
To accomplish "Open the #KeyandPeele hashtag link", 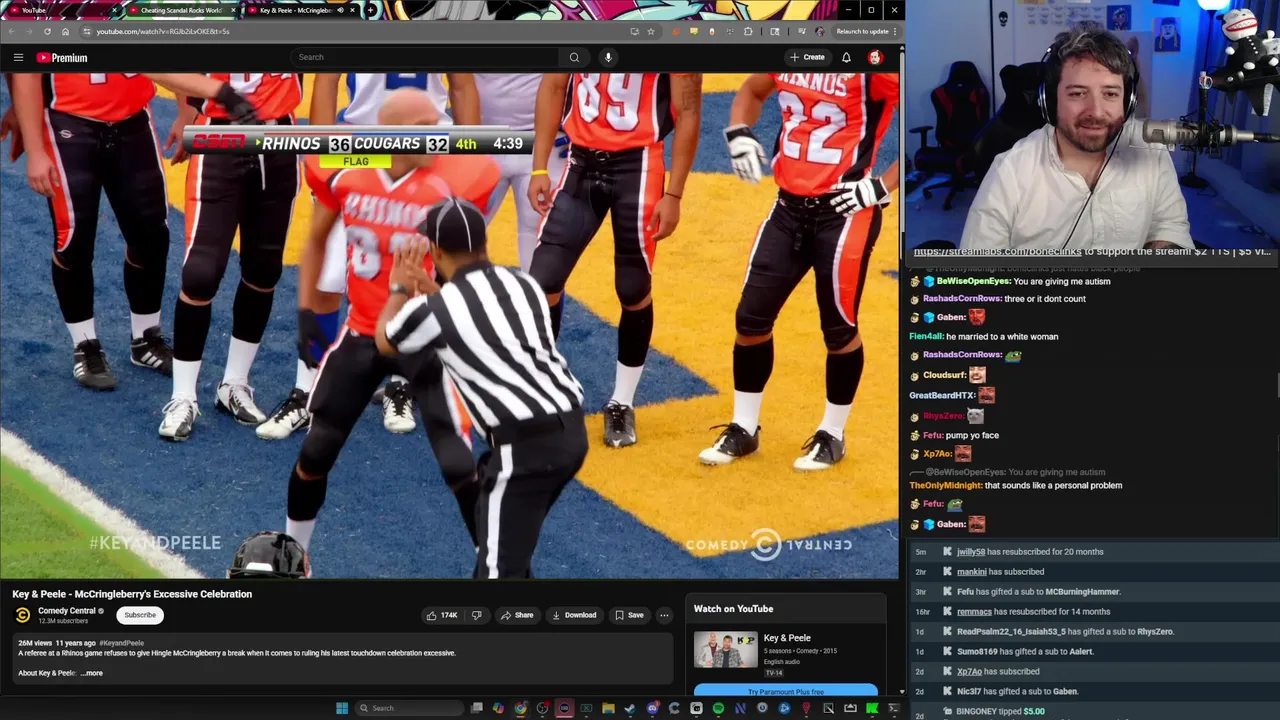I will [x=121, y=643].
